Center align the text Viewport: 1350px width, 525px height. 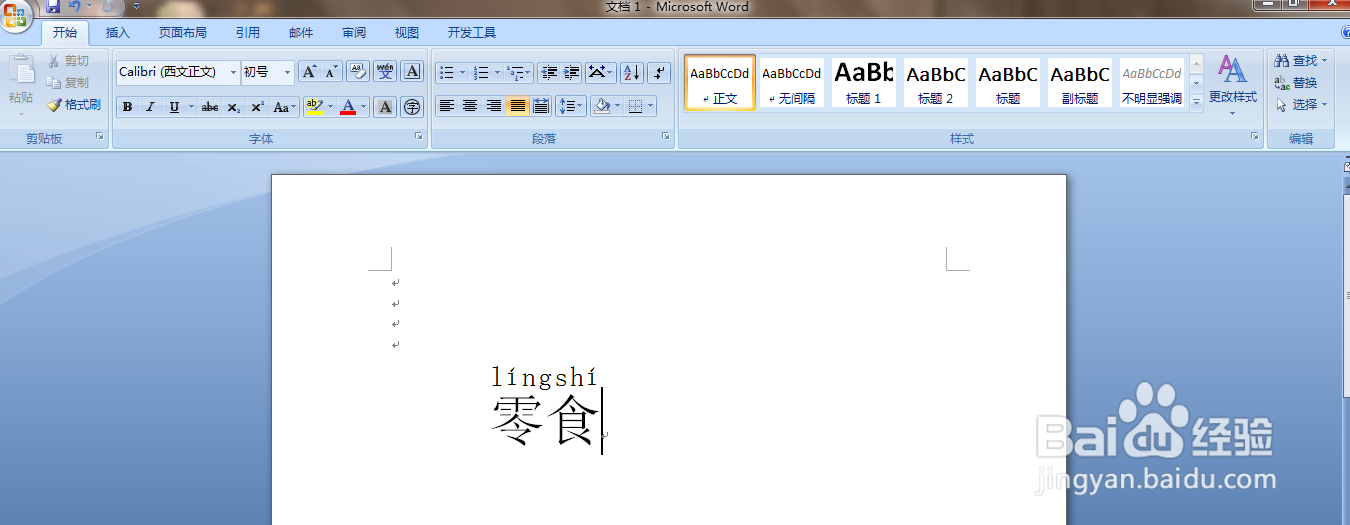point(470,106)
